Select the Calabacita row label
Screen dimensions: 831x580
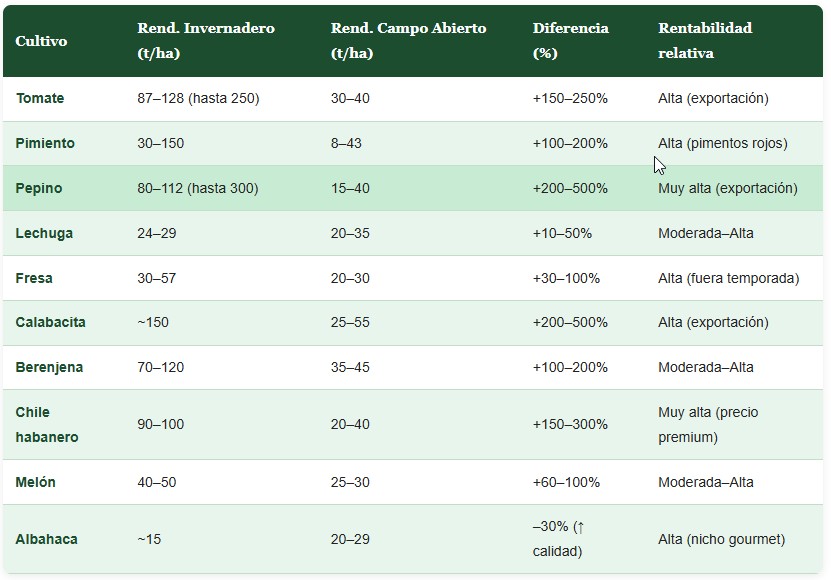(50, 322)
